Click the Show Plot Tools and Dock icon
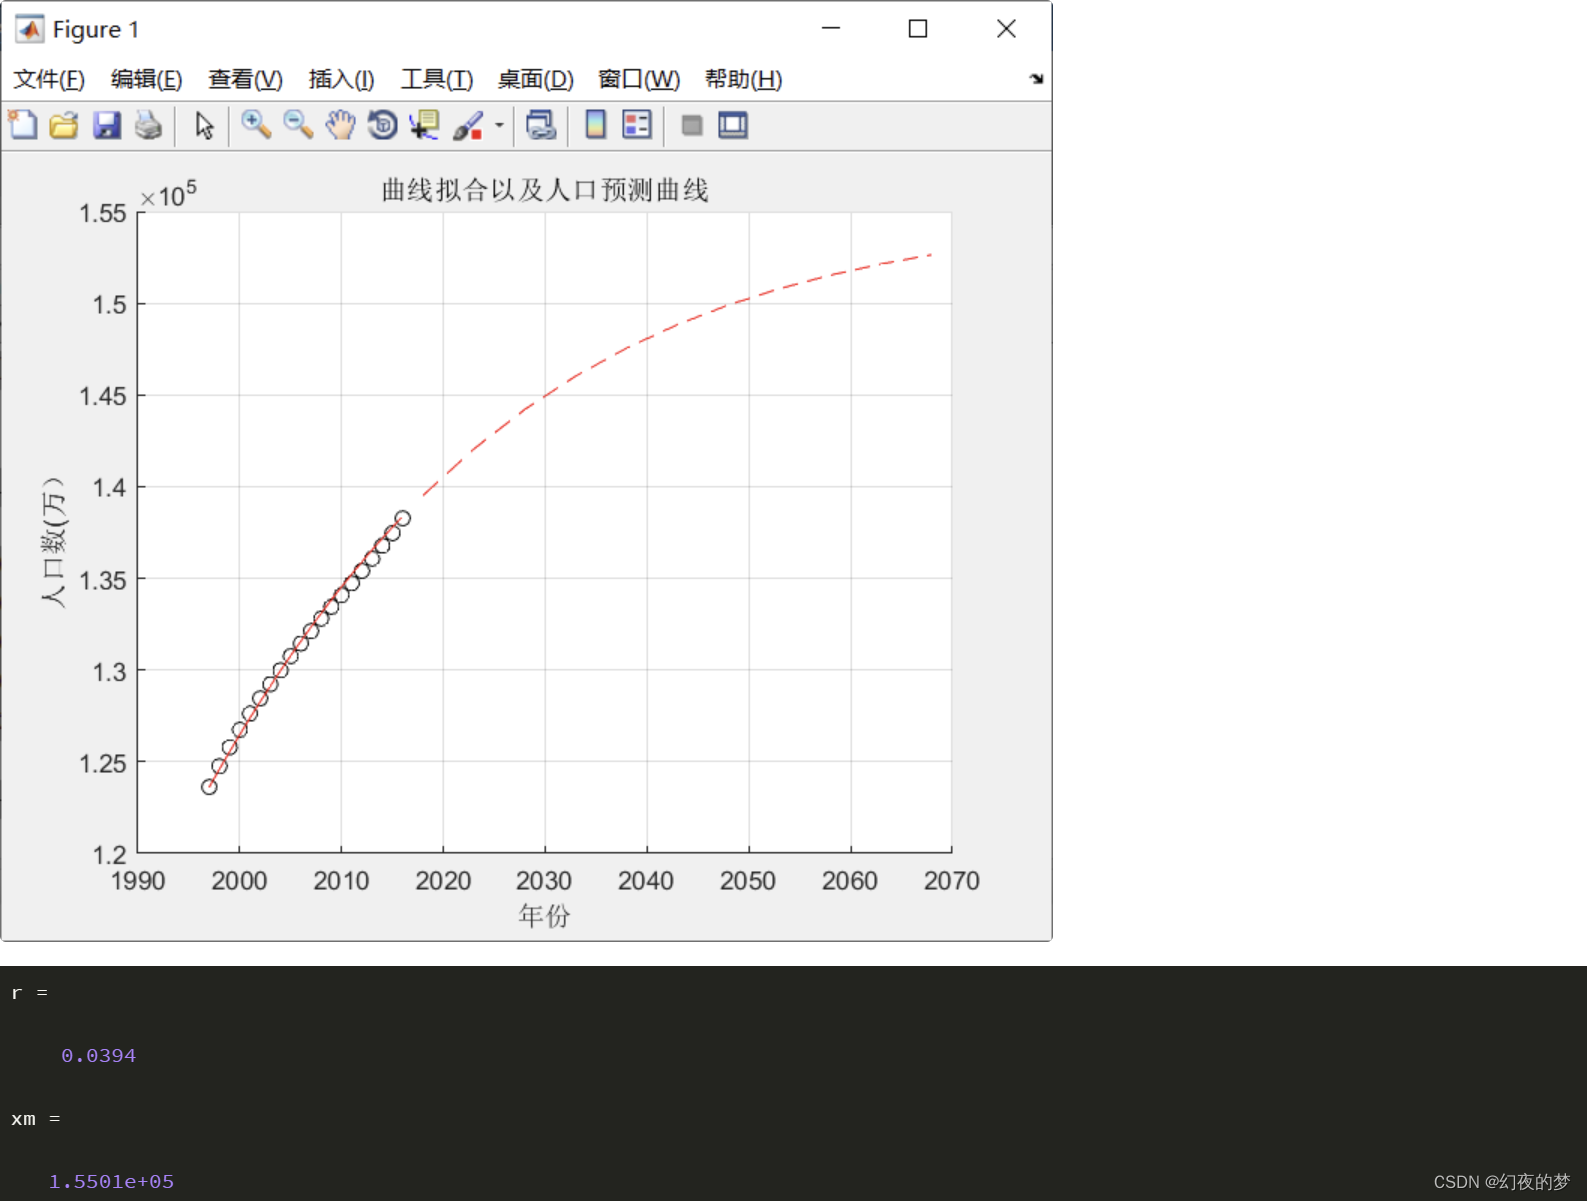This screenshot has width=1587, height=1201. (x=733, y=125)
